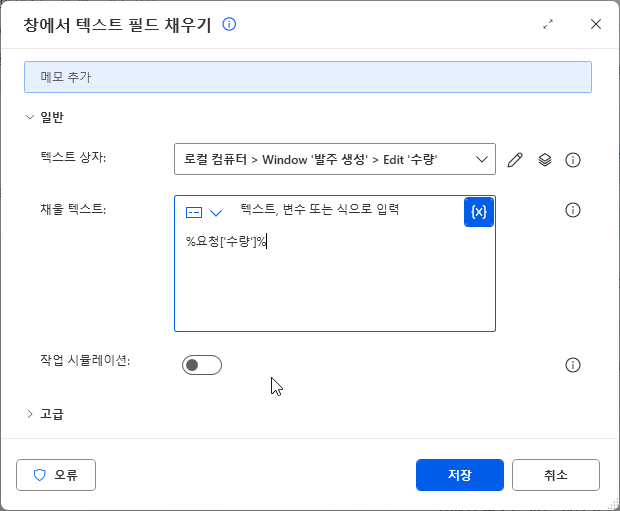
Task: Click the 작업 시뮬레이션 label
Action: tap(85, 360)
